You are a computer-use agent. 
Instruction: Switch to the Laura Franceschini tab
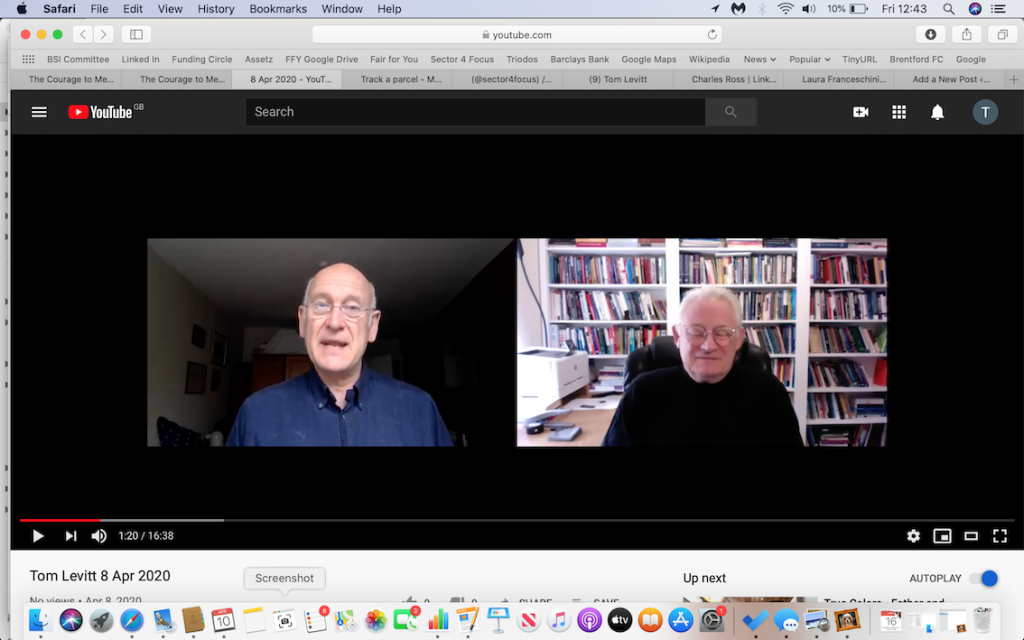(x=844, y=80)
